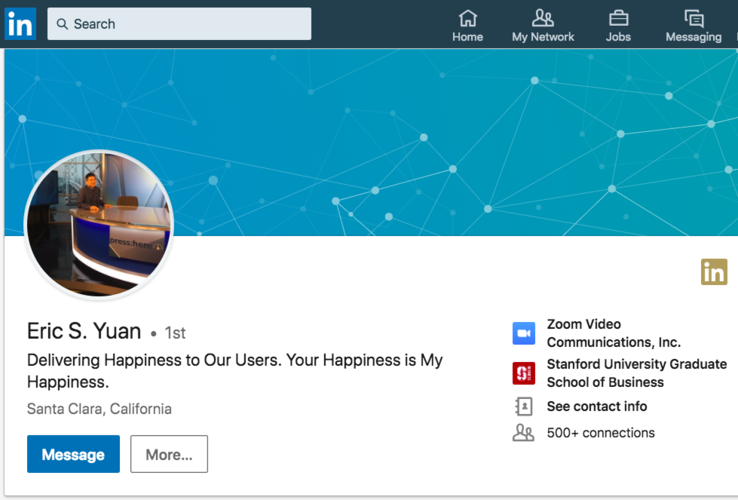Image resolution: width=738 pixels, height=500 pixels.
Task: Click the connections people icon
Action: 523,433
